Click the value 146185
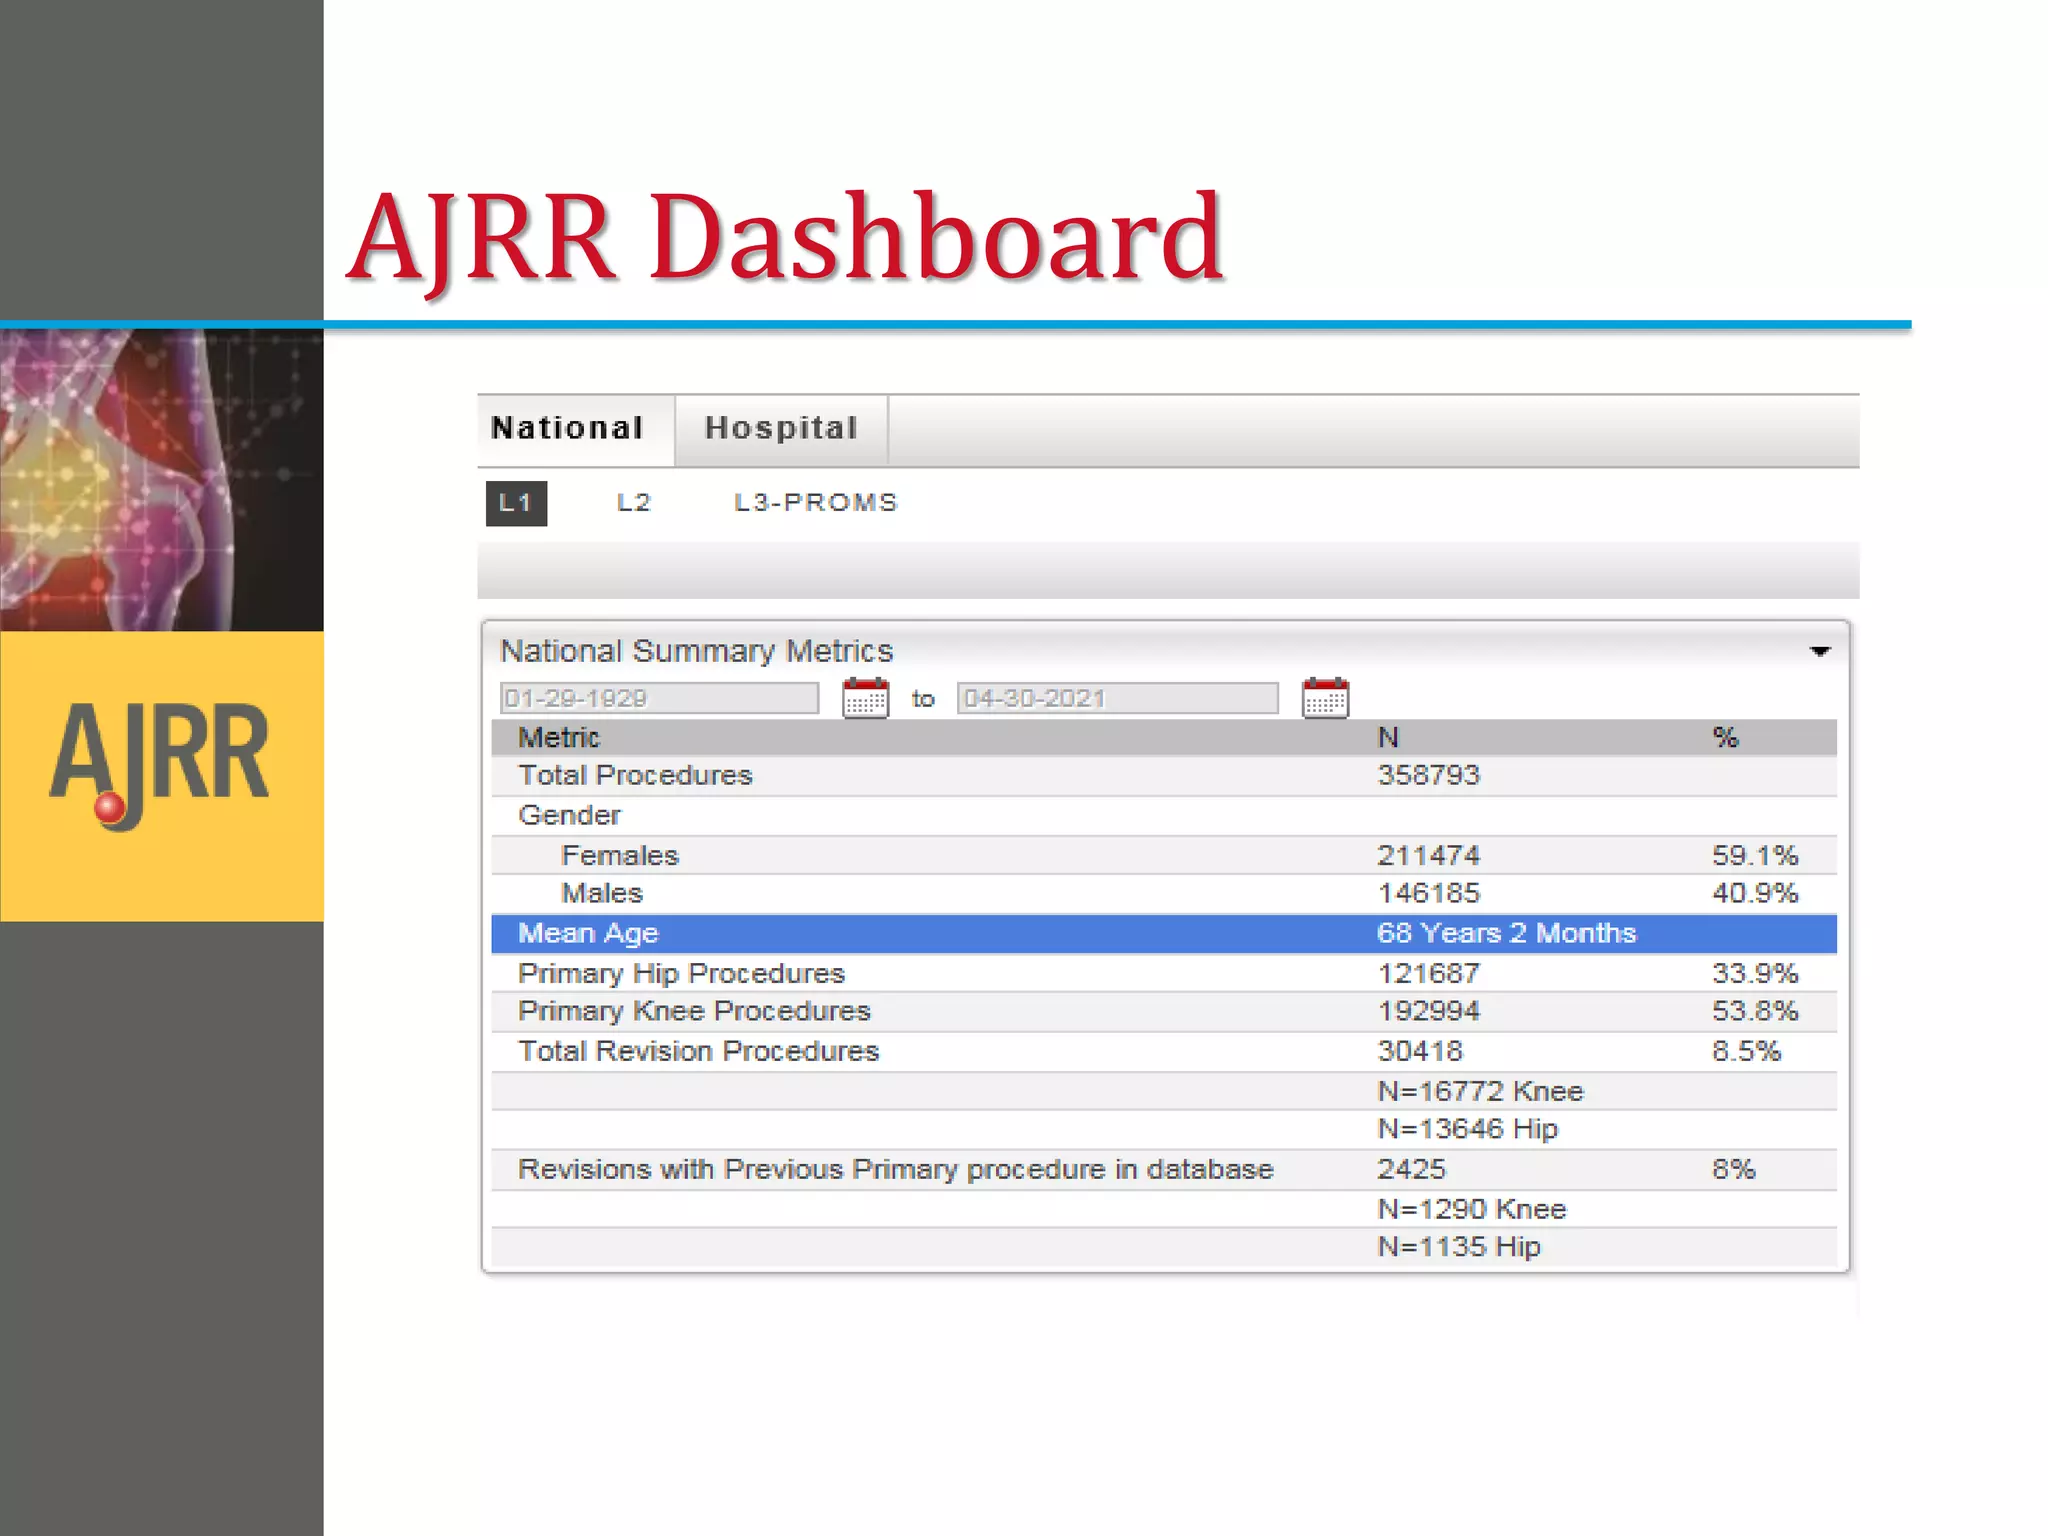 click(x=1428, y=893)
